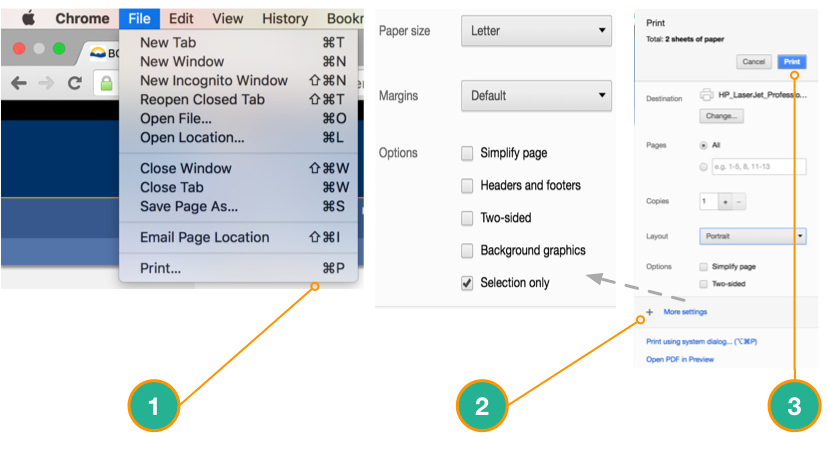Viewport: 827px width, 450px height.
Task: Click the Apple menu icon
Action: (x=27, y=18)
